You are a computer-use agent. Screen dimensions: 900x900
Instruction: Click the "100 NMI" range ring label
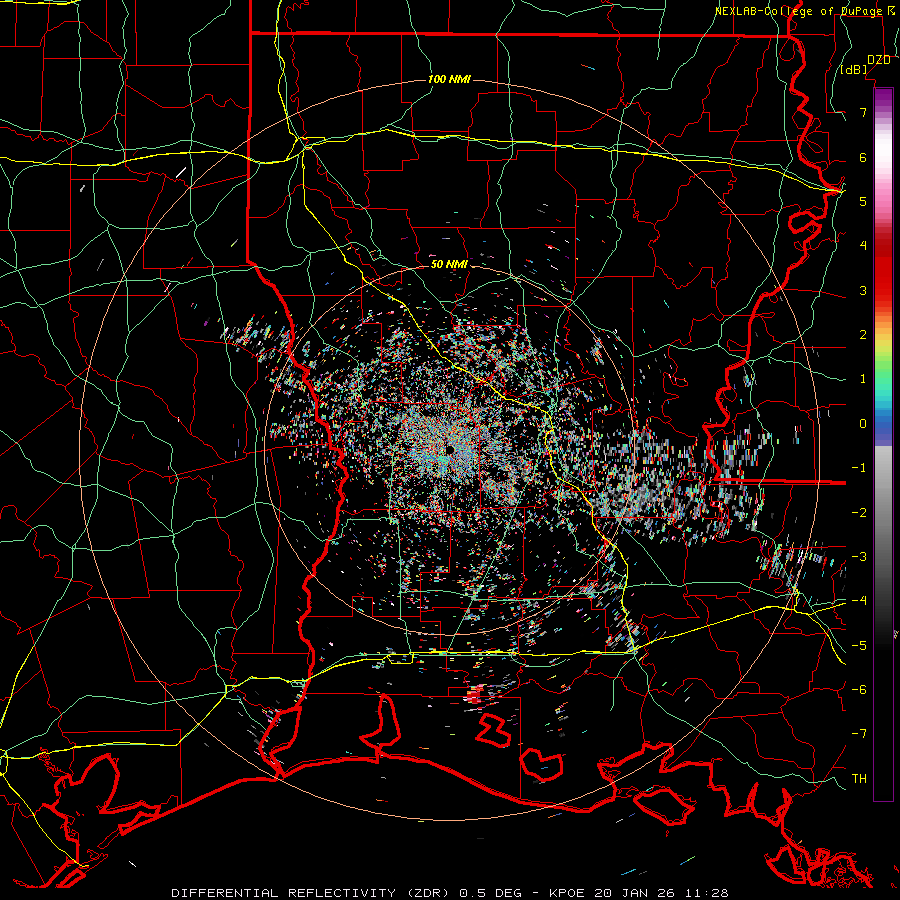[449, 79]
